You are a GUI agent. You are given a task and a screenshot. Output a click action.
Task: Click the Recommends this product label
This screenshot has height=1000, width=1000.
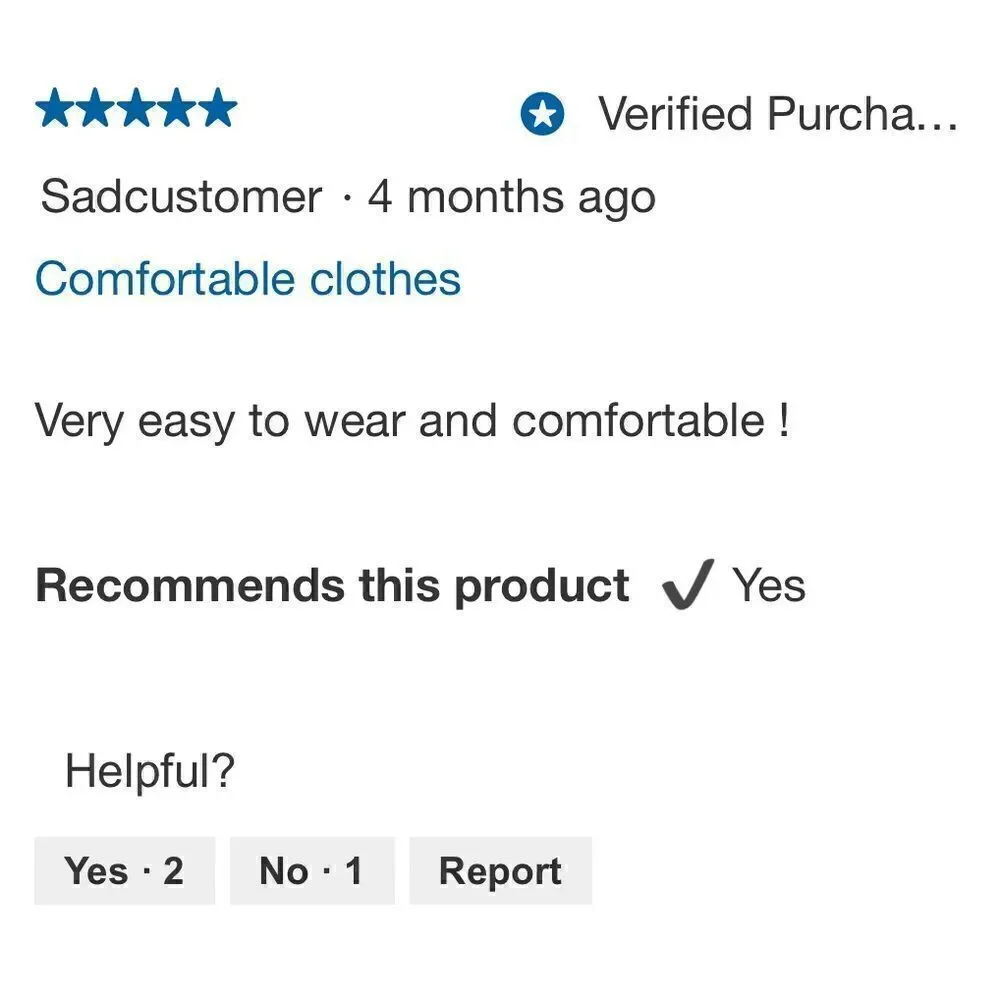tap(332, 586)
